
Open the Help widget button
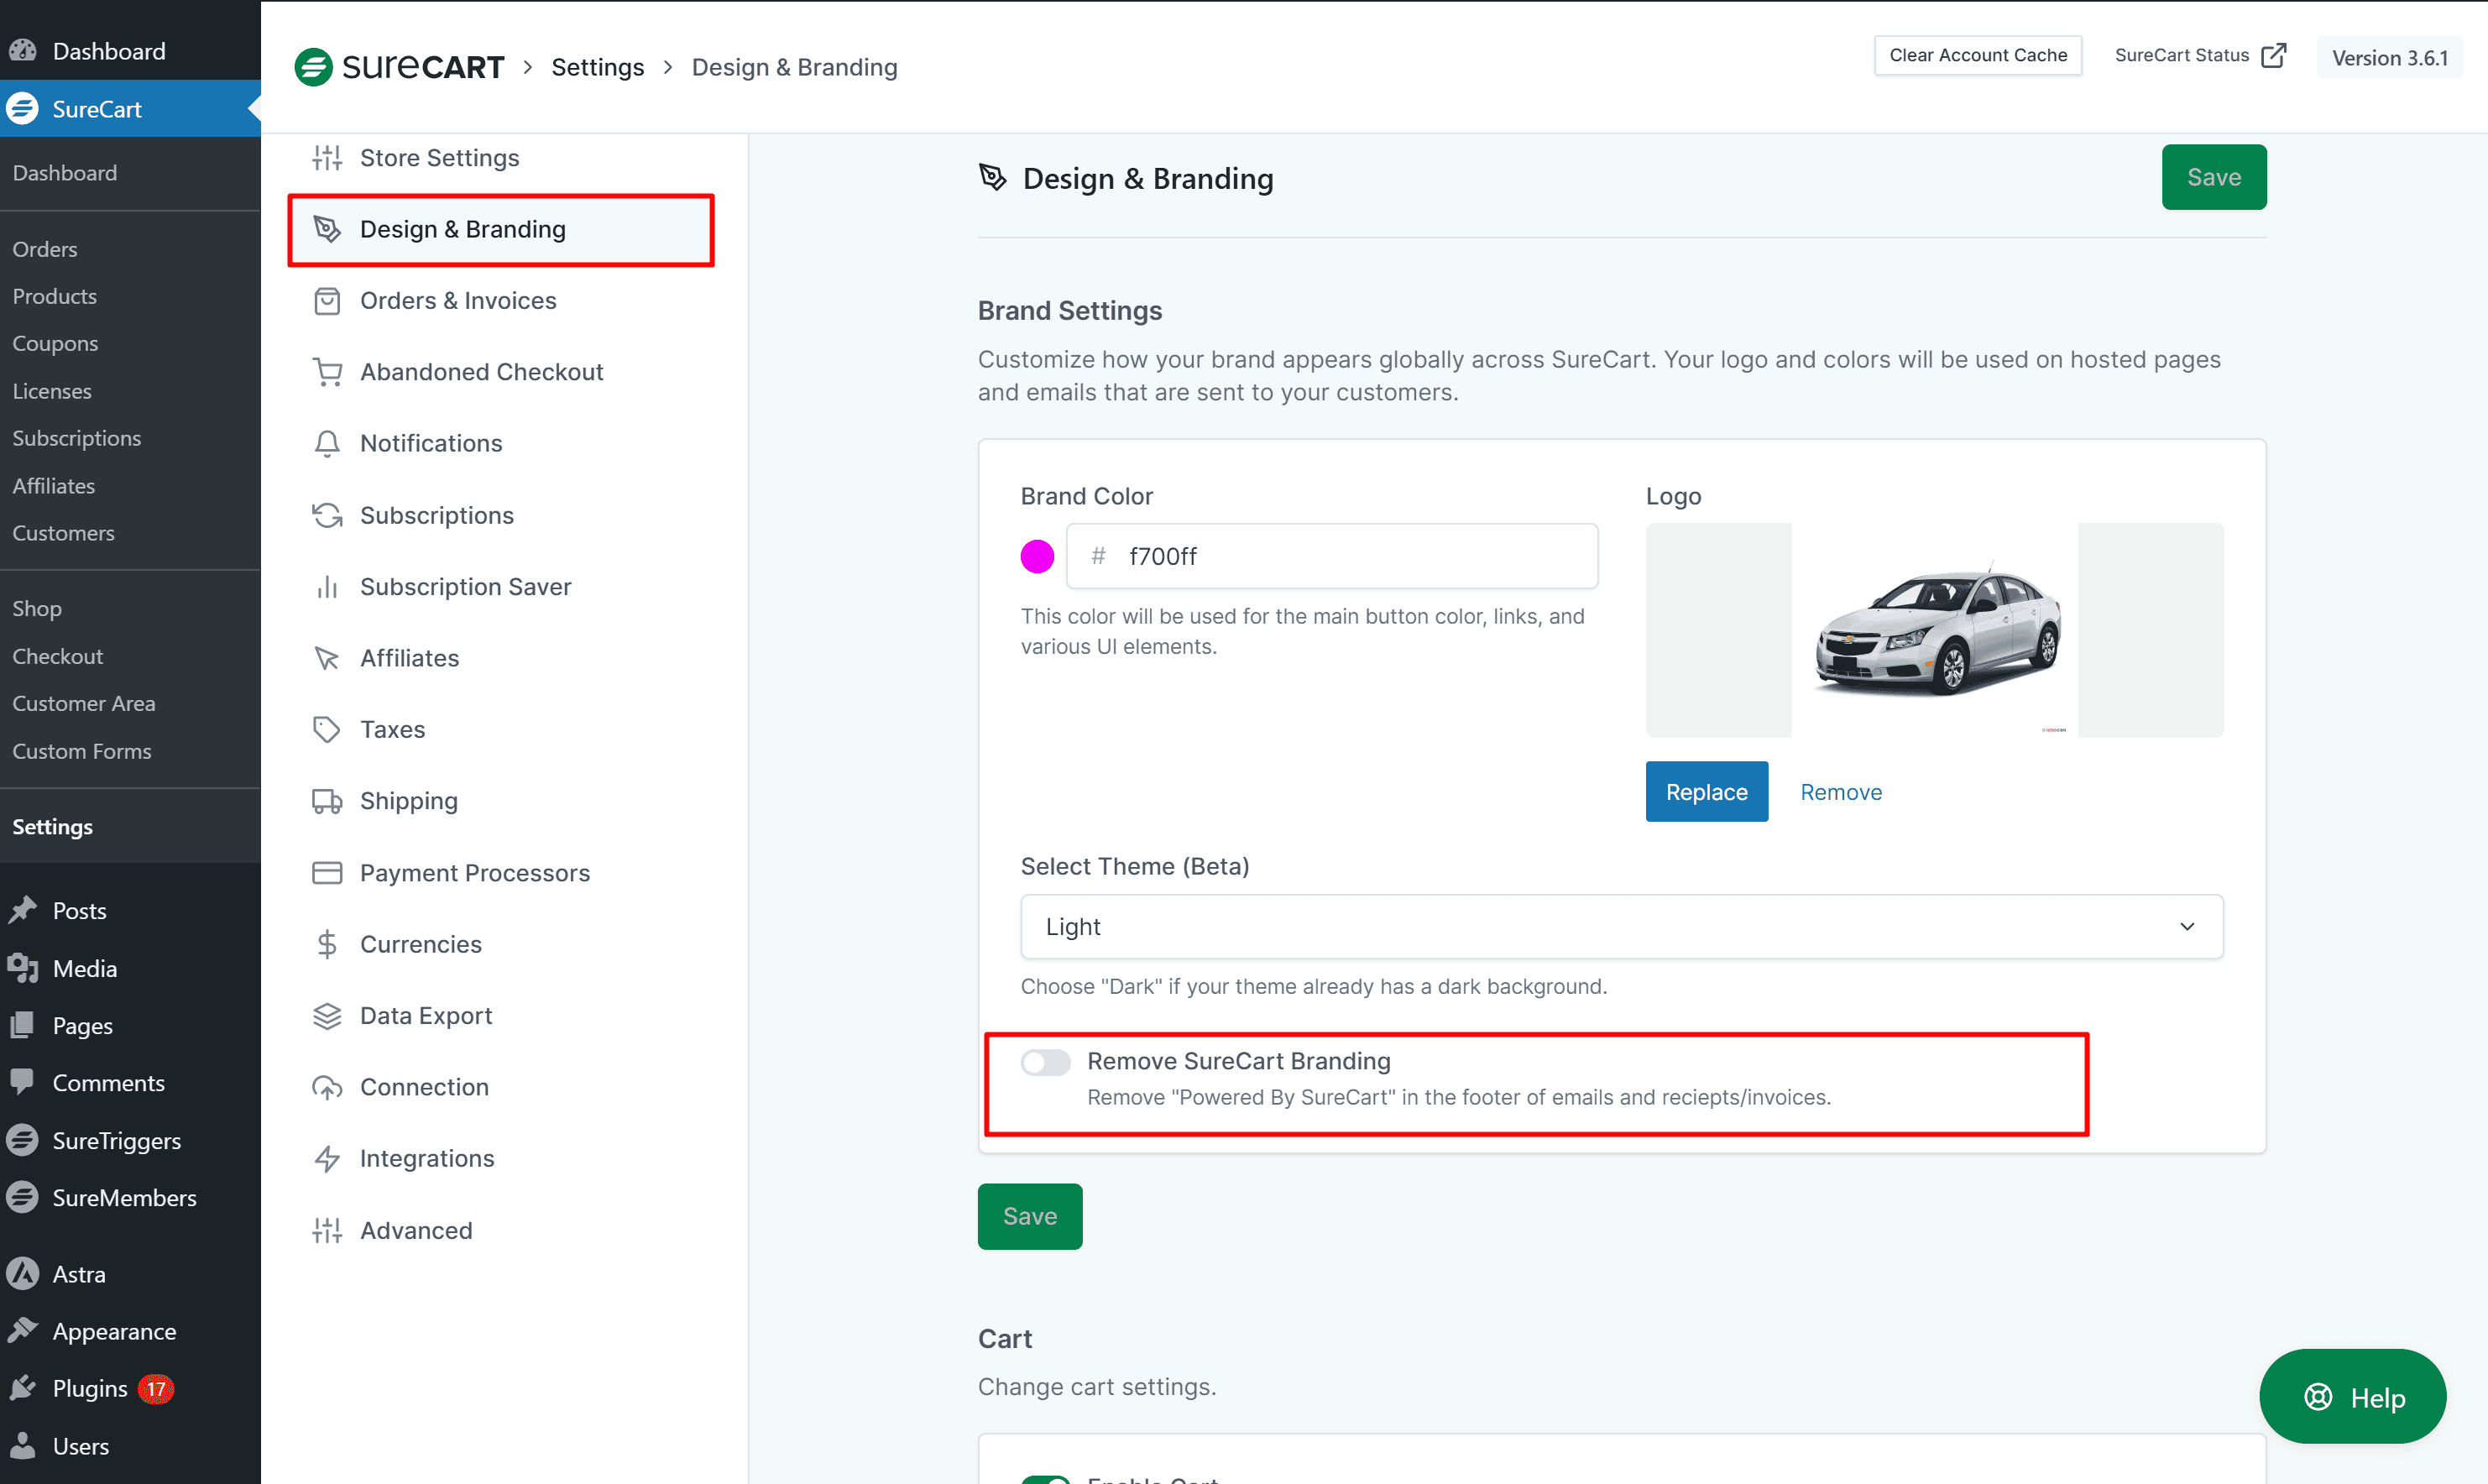(2352, 1397)
